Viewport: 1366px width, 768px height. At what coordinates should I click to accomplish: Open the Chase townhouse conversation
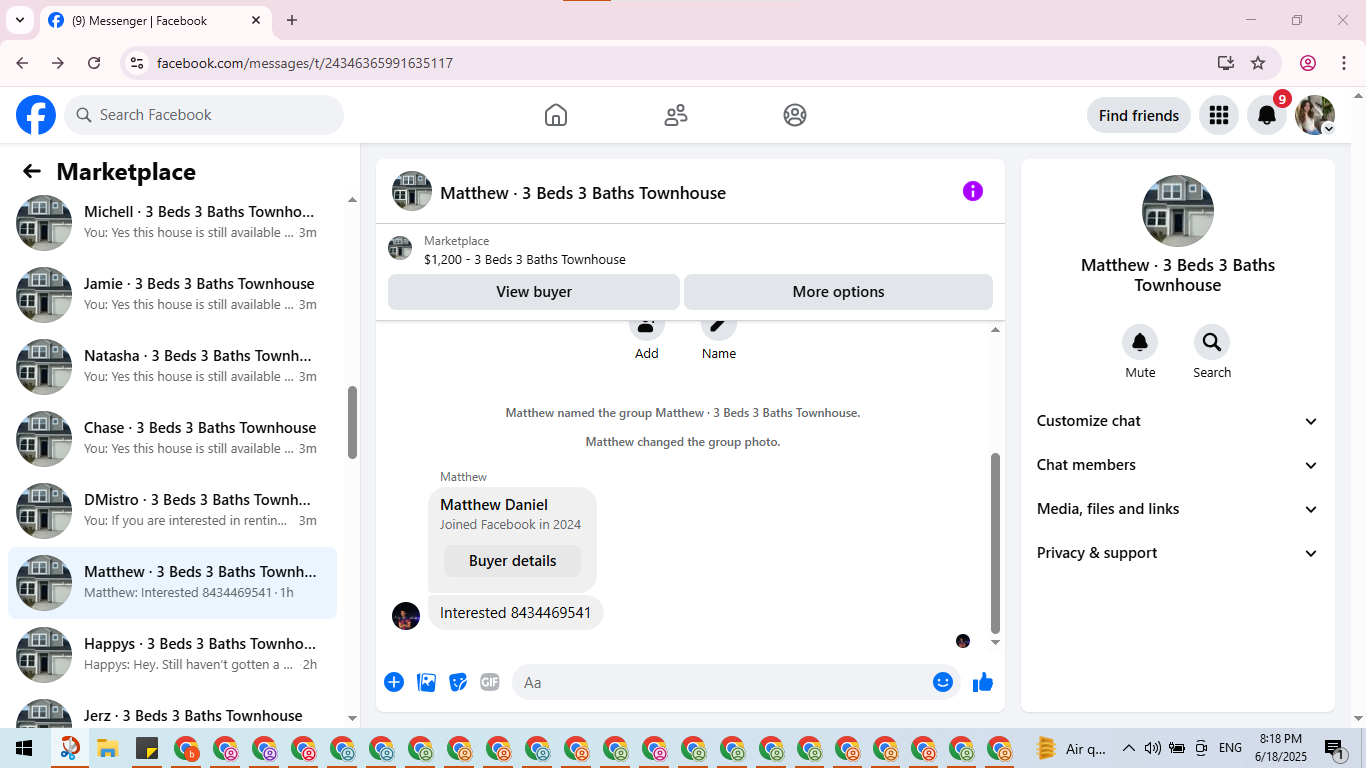(x=172, y=439)
